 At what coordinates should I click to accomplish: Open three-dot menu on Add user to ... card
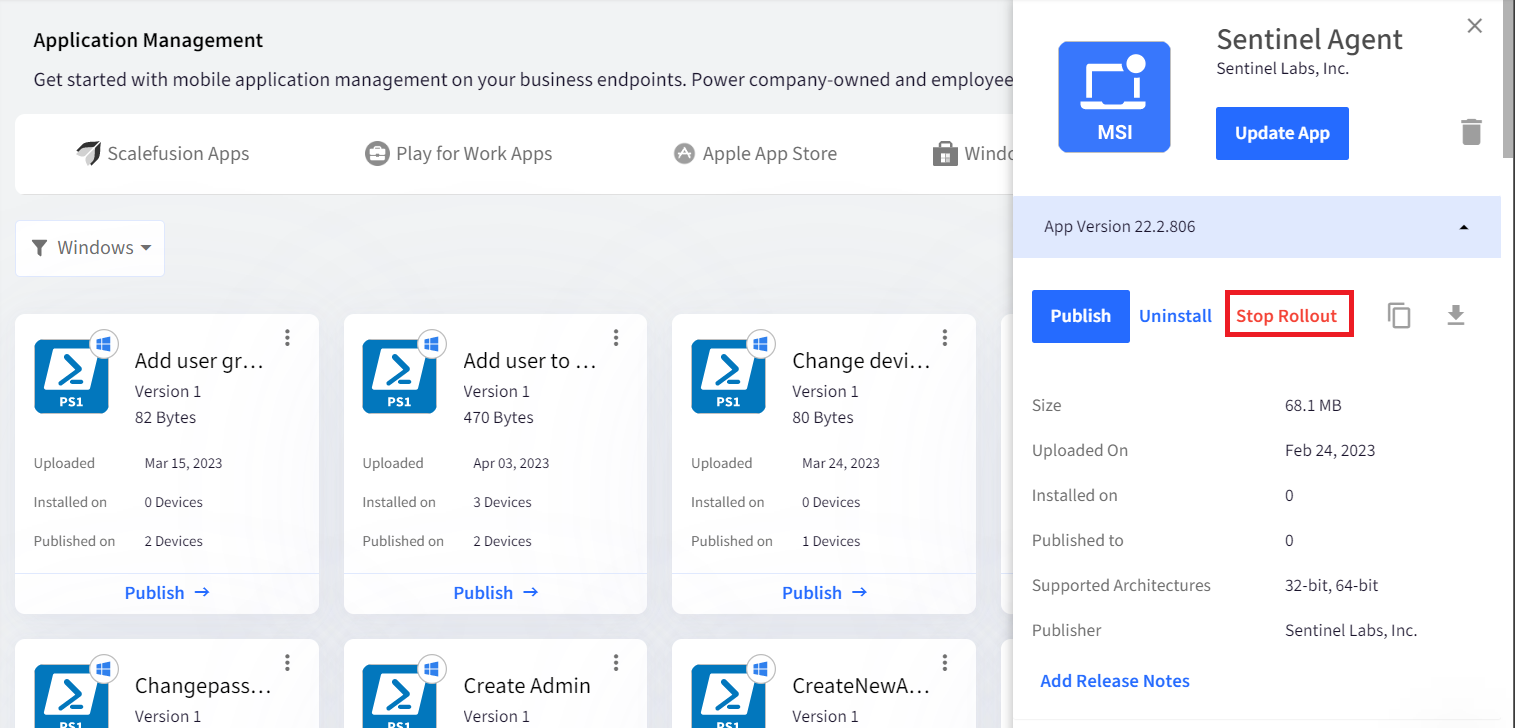pos(616,338)
